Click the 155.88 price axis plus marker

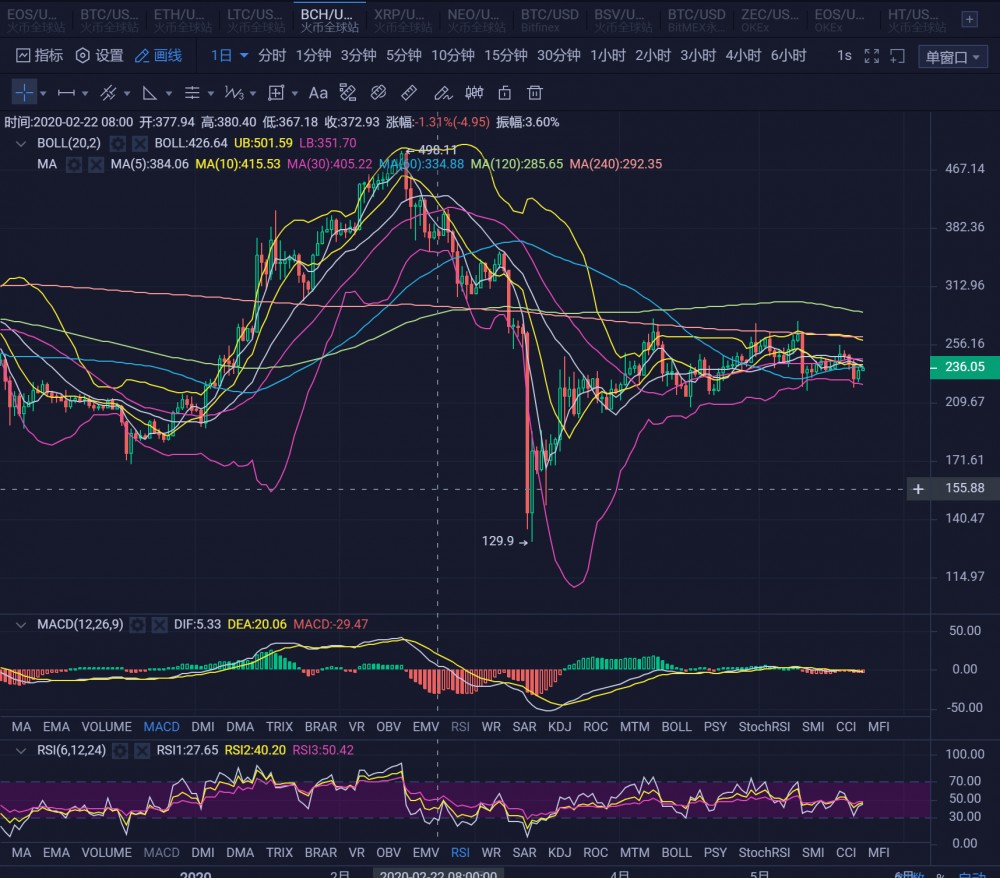coord(918,488)
